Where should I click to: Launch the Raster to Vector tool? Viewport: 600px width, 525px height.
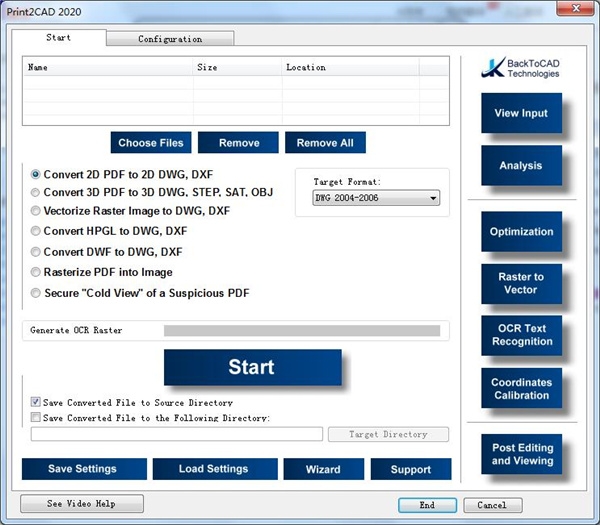tap(520, 284)
